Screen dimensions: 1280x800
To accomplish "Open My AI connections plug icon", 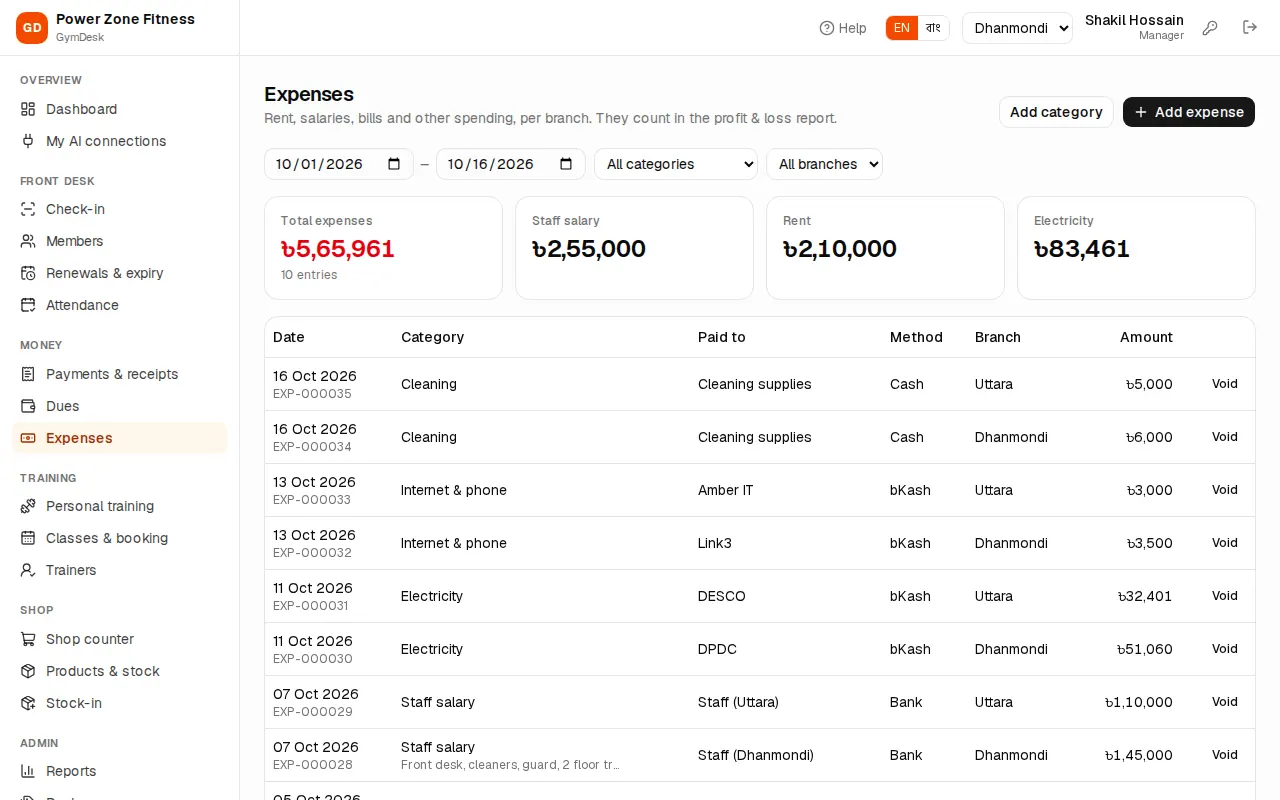I will [28, 141].
